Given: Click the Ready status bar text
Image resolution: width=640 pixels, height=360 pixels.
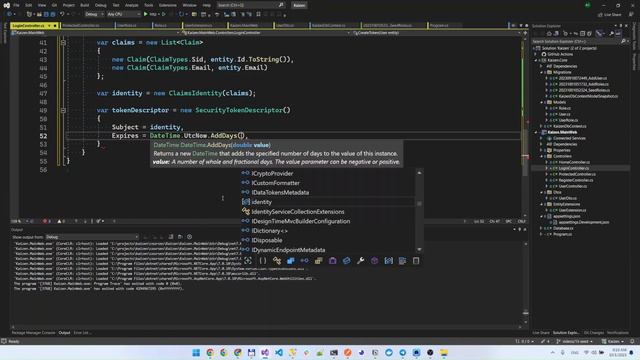Looking at the screenshot, I should [x=13, y=341].
